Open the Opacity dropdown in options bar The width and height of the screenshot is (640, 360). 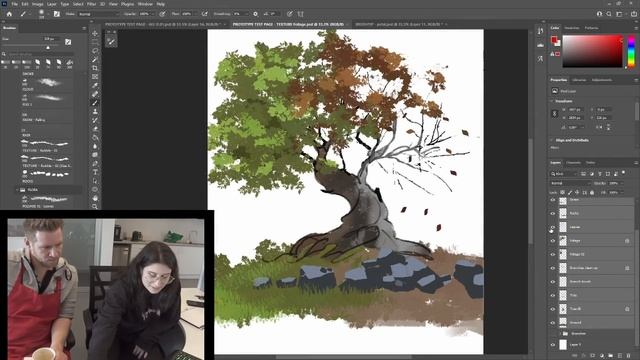click(x=152, y=14)
